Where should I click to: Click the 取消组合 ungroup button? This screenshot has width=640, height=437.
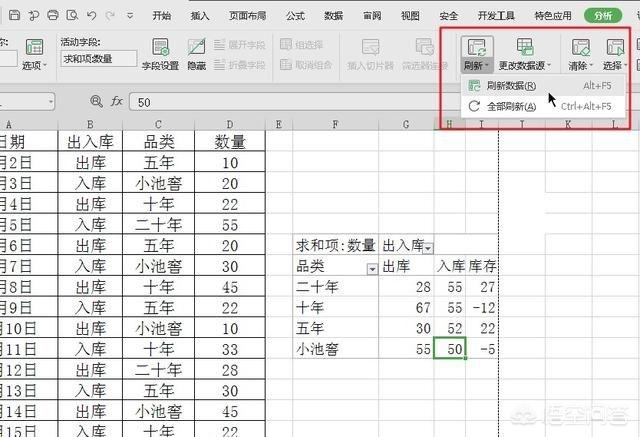tap(306, 64)
